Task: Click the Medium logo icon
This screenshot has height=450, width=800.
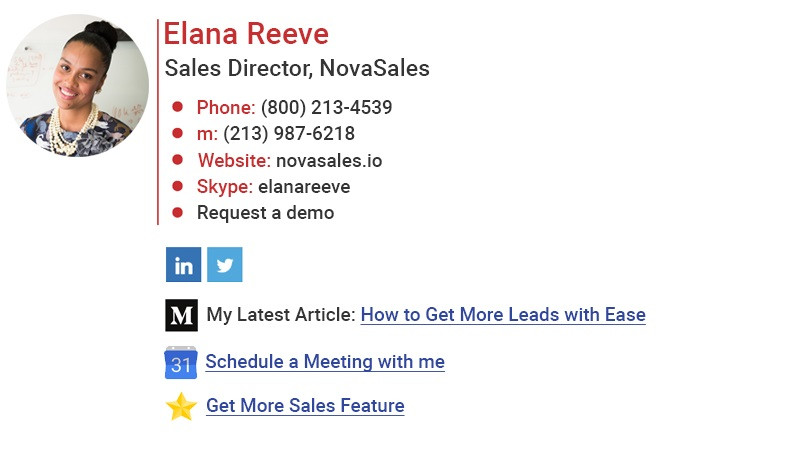Action: (x=181, y=315)
